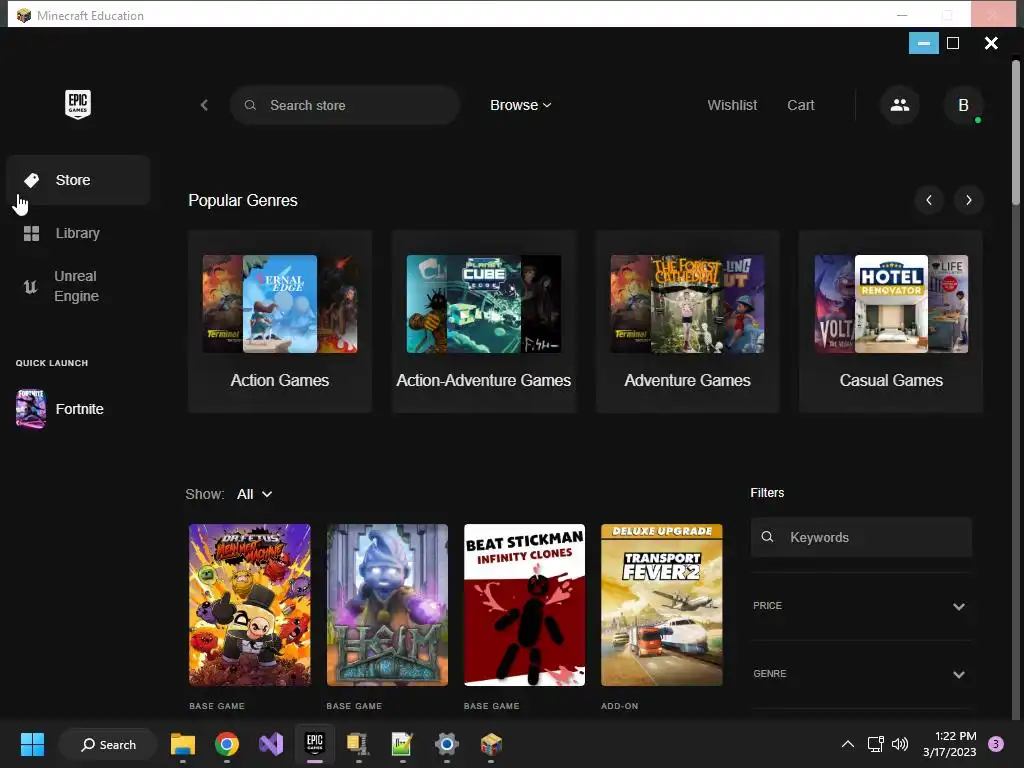Click the Store tag icon
Viewport: 1024px width, 768px height.
(x=31, y=180)
